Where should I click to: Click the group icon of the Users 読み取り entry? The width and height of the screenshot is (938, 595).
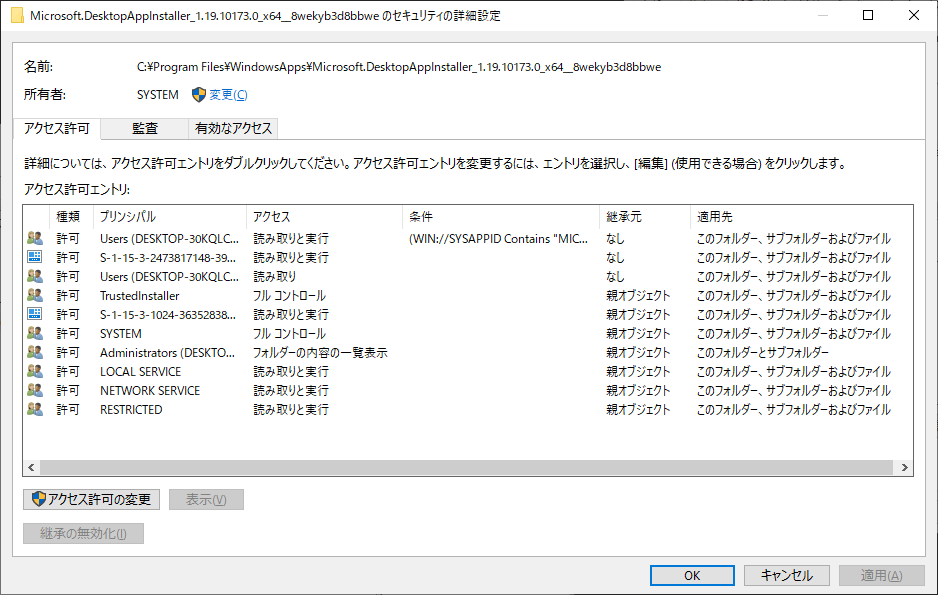[x=35, y=276]
